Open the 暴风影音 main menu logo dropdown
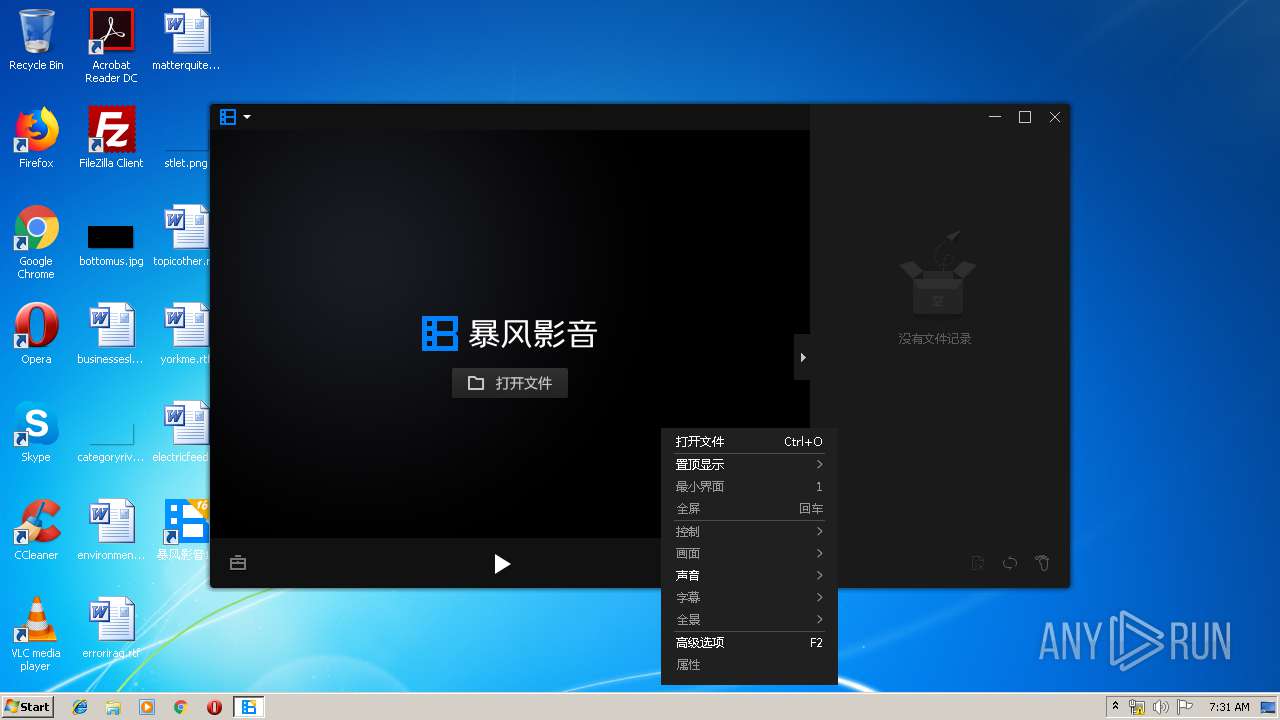This screenshot has height=720, width=1280. tap(235, 117)
